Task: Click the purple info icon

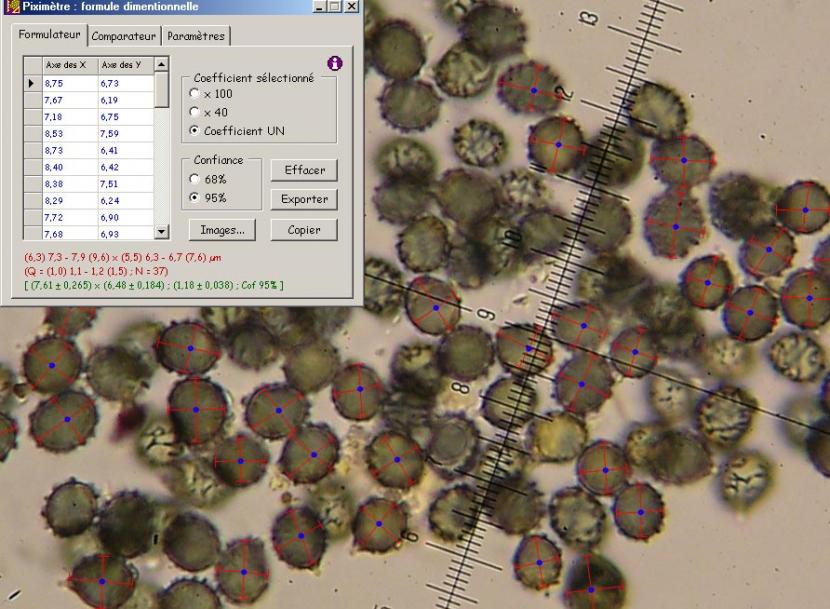Action: click(335, 63)
